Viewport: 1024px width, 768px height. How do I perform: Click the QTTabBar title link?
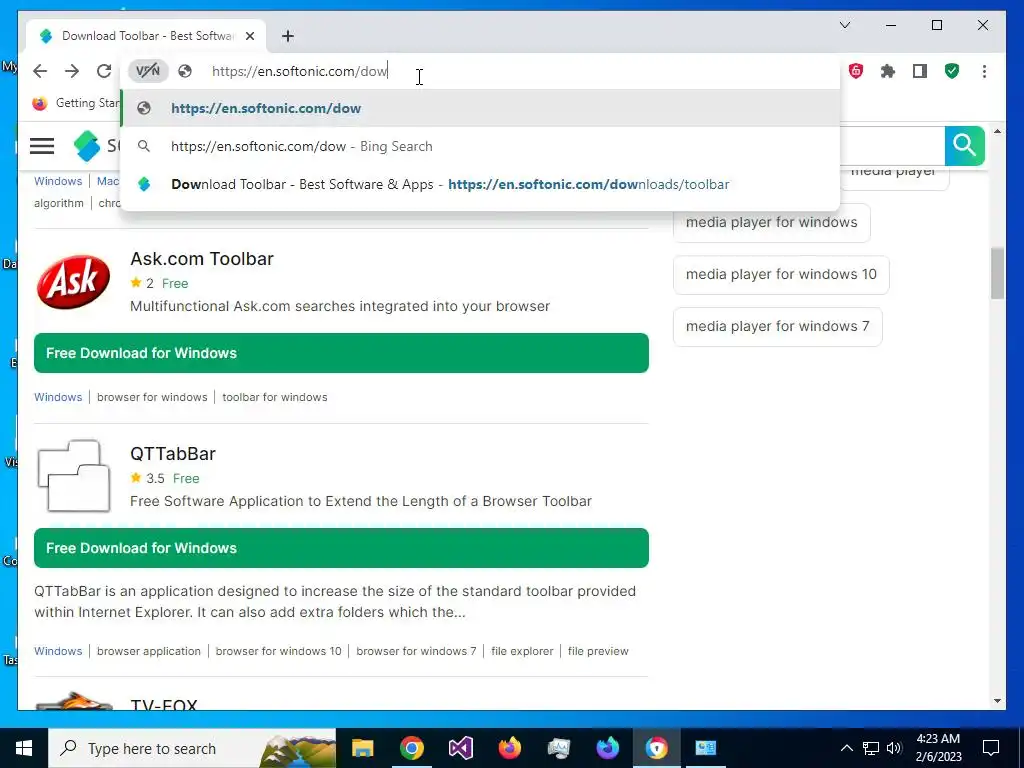tap(172, 454)
